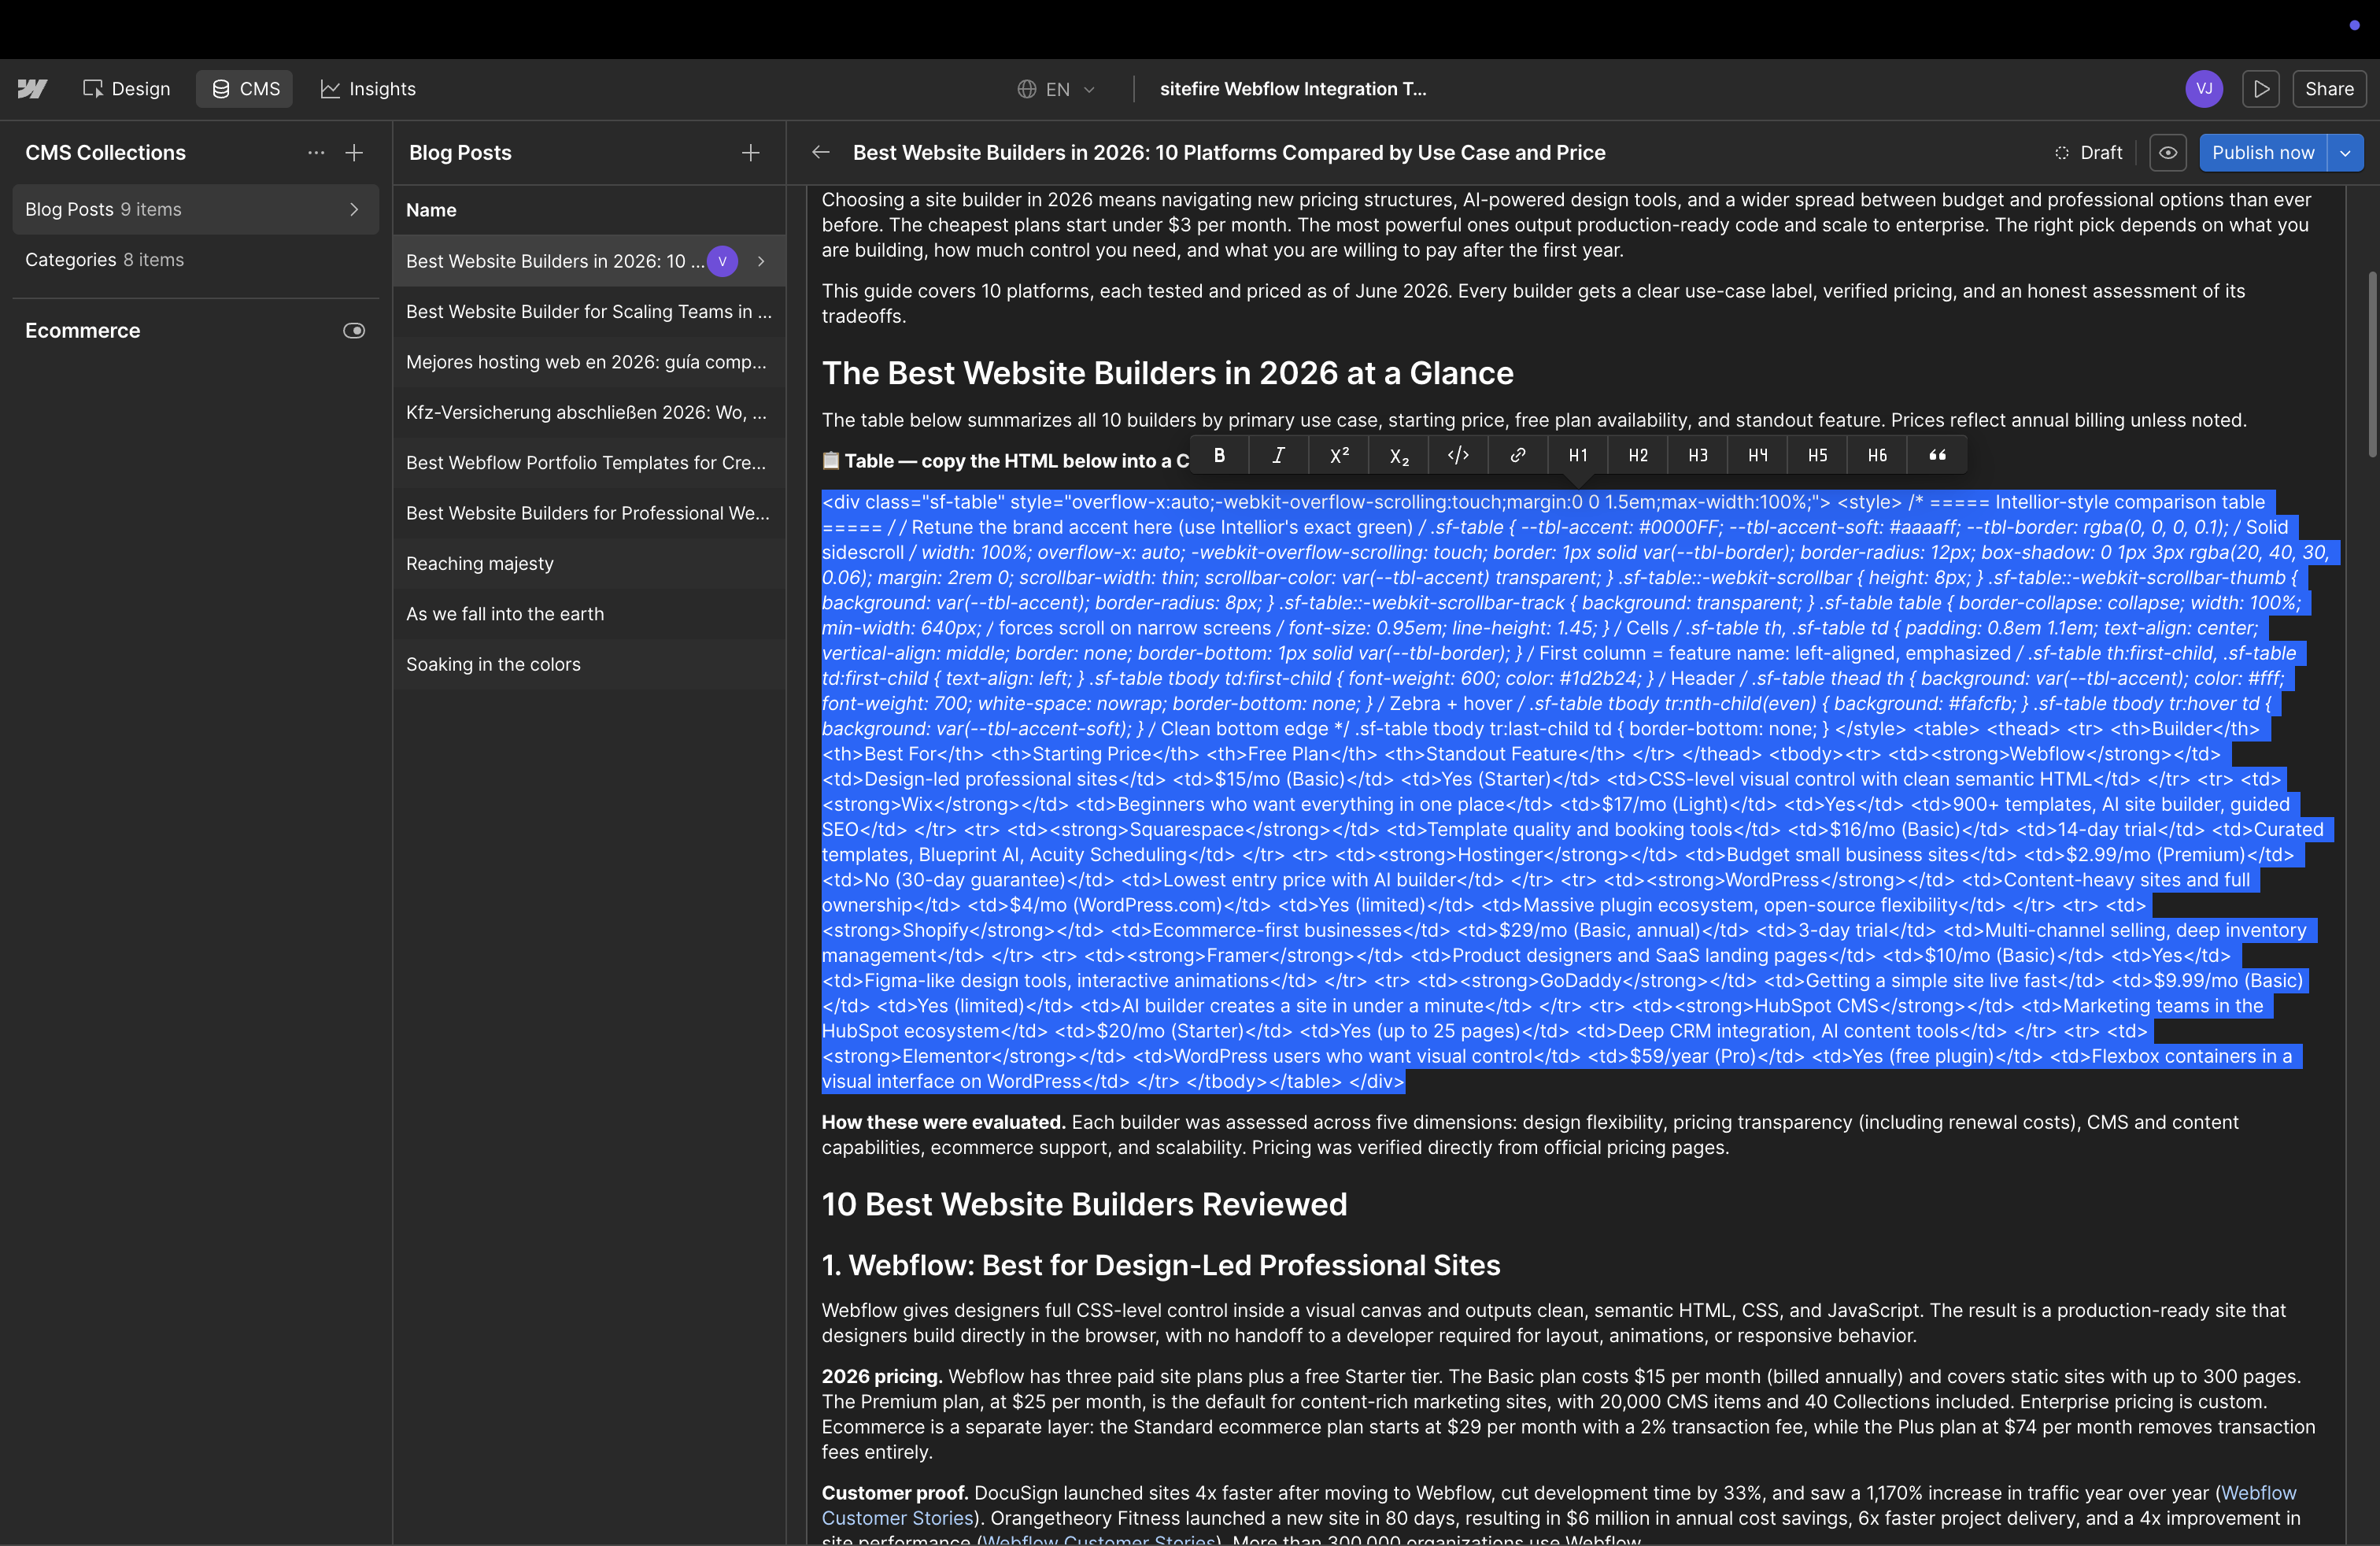Image resolution: width=2380 pixels, height=1546 pixels.
Task: Open Reaching majesty post
Action: (x=589, y=563)
